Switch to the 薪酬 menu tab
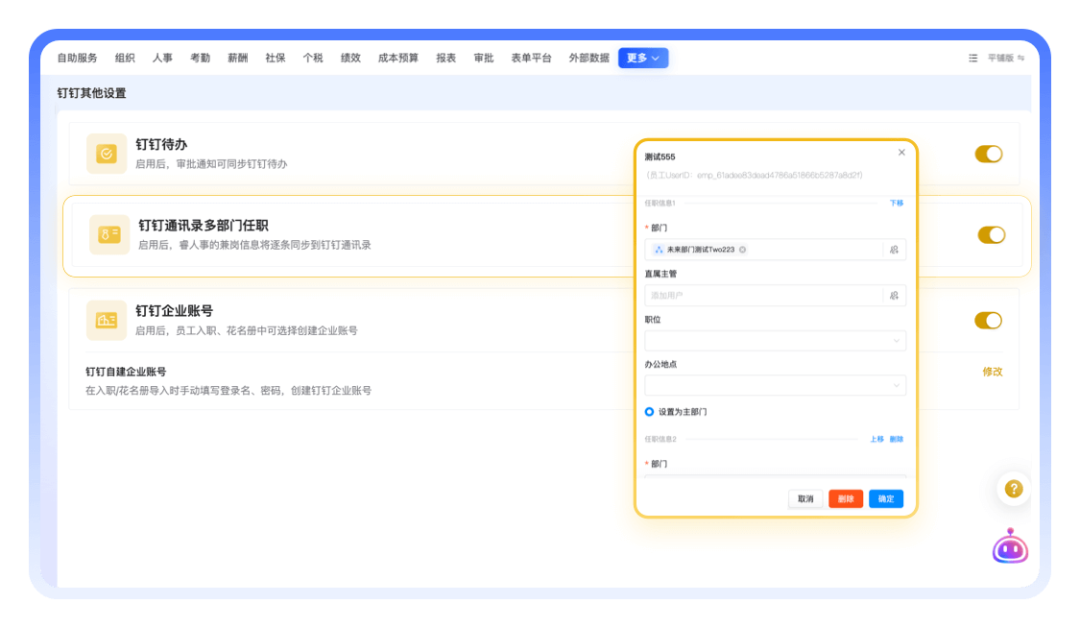The image size is (1080, 628). tap(238, 58)
